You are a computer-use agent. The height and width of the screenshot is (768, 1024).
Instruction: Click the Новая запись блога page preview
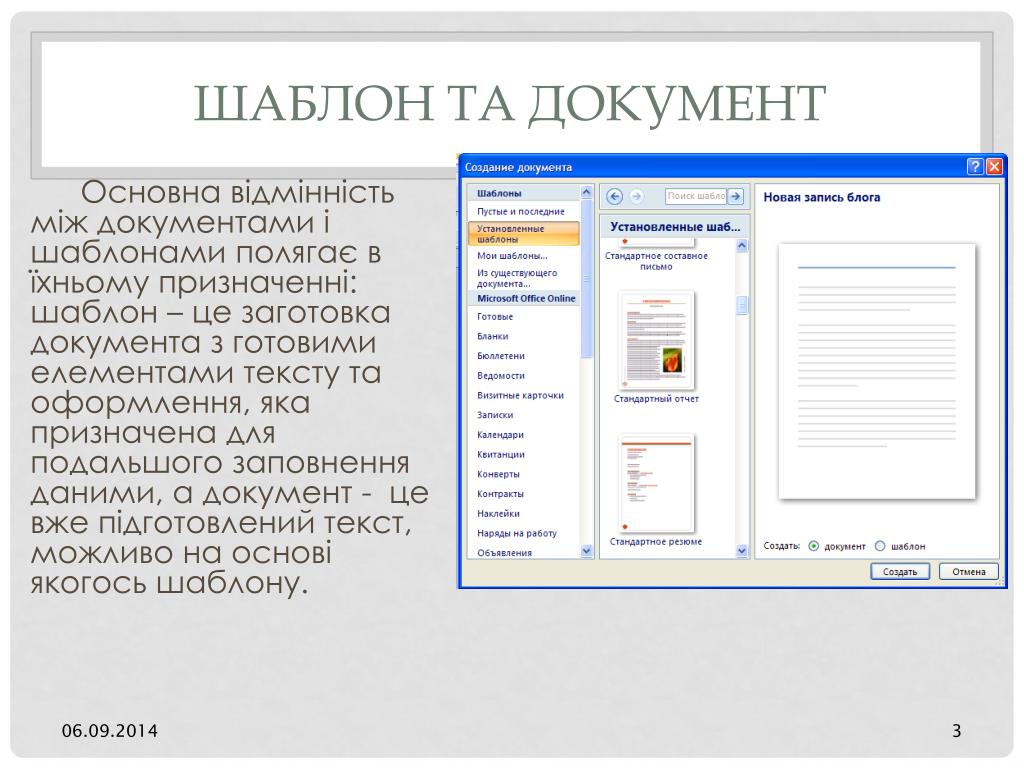click(877, 372)
